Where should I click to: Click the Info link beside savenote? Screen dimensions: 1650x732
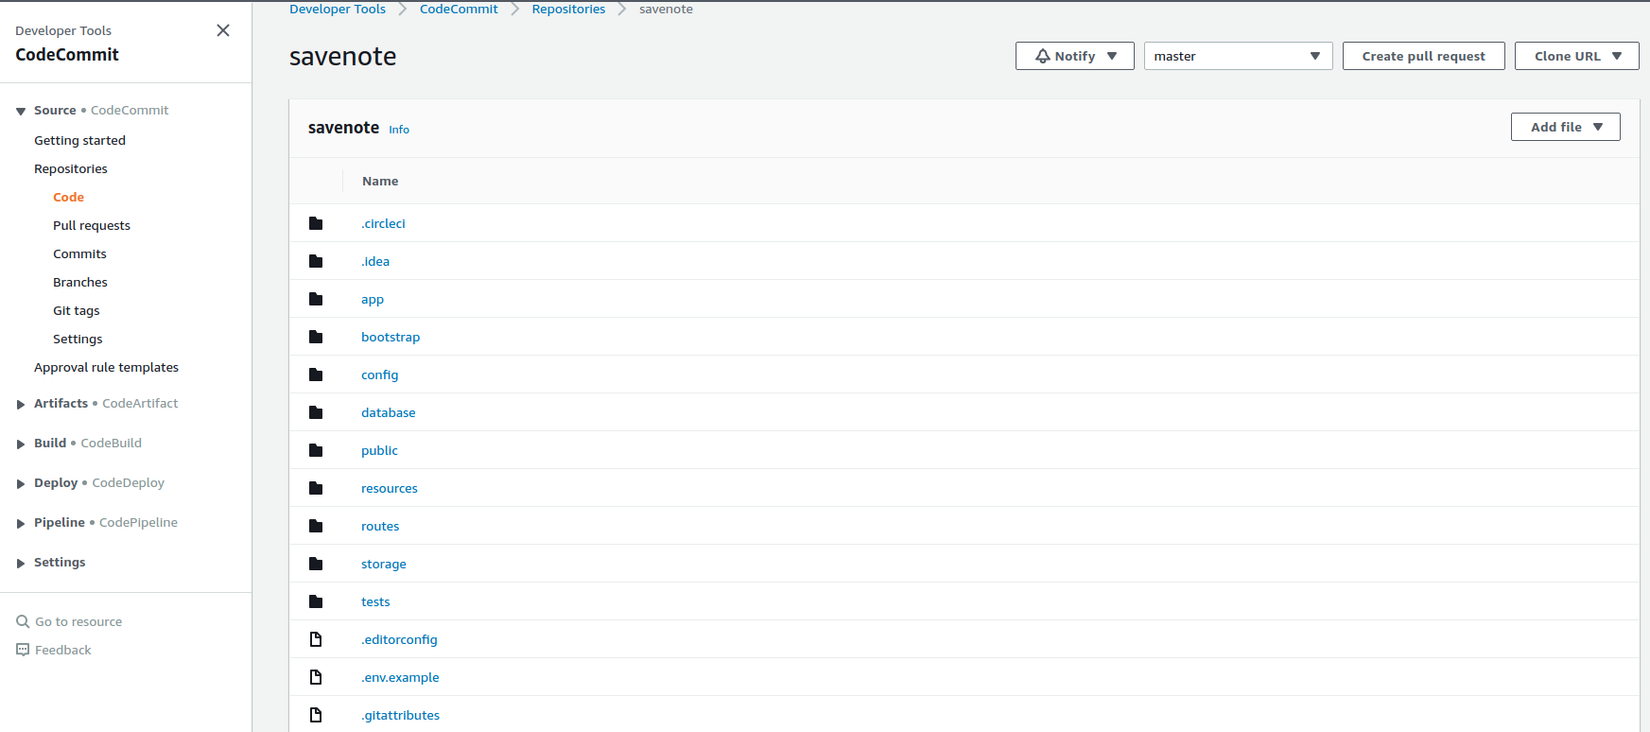[399, 129]
